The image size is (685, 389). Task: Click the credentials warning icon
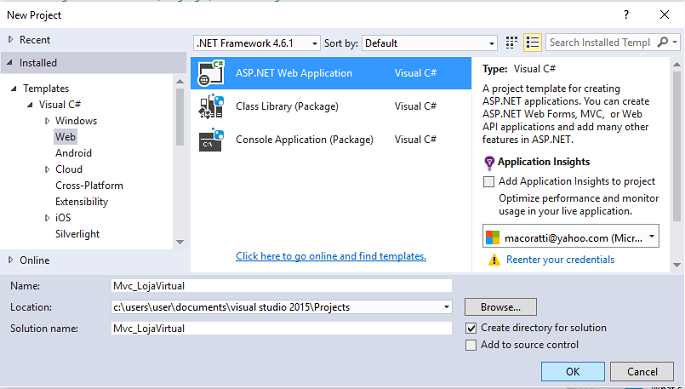point(494,260)
